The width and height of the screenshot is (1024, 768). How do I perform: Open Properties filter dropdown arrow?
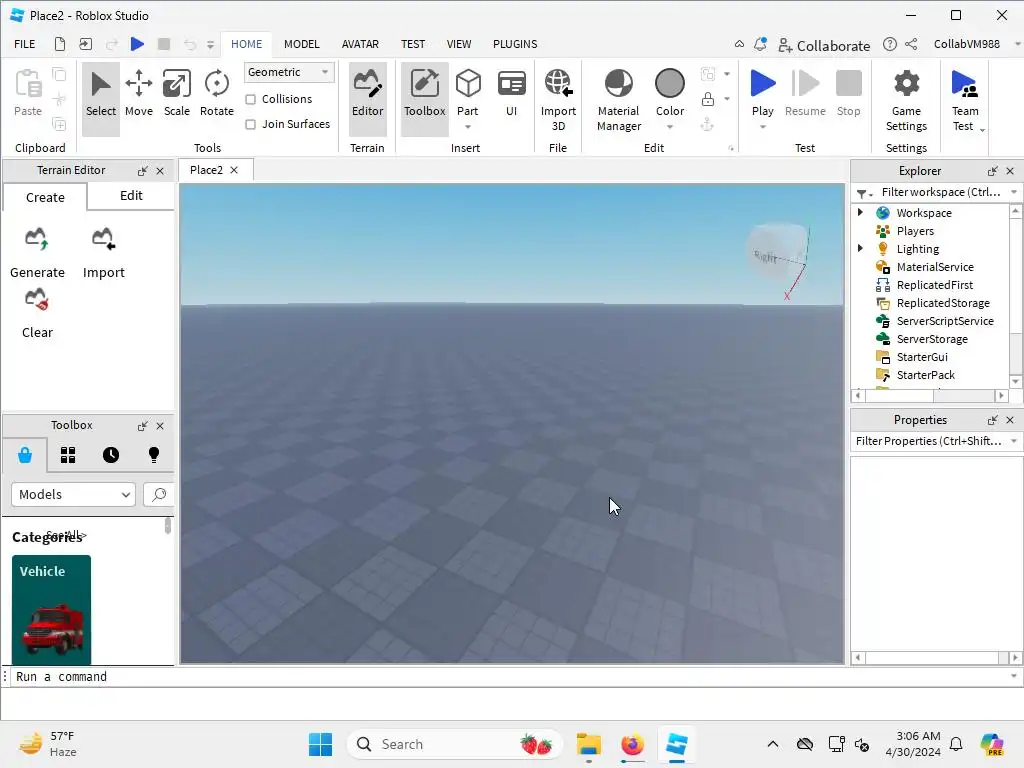coord(1014,441)
